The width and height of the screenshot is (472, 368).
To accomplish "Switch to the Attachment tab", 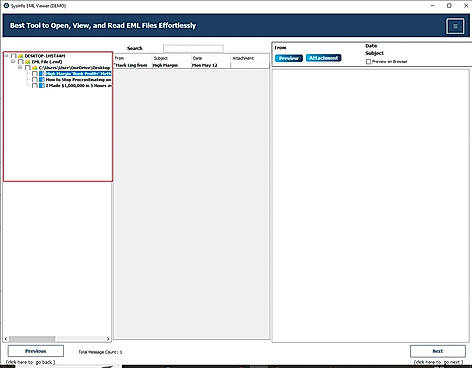I will (x=323, y=58).
